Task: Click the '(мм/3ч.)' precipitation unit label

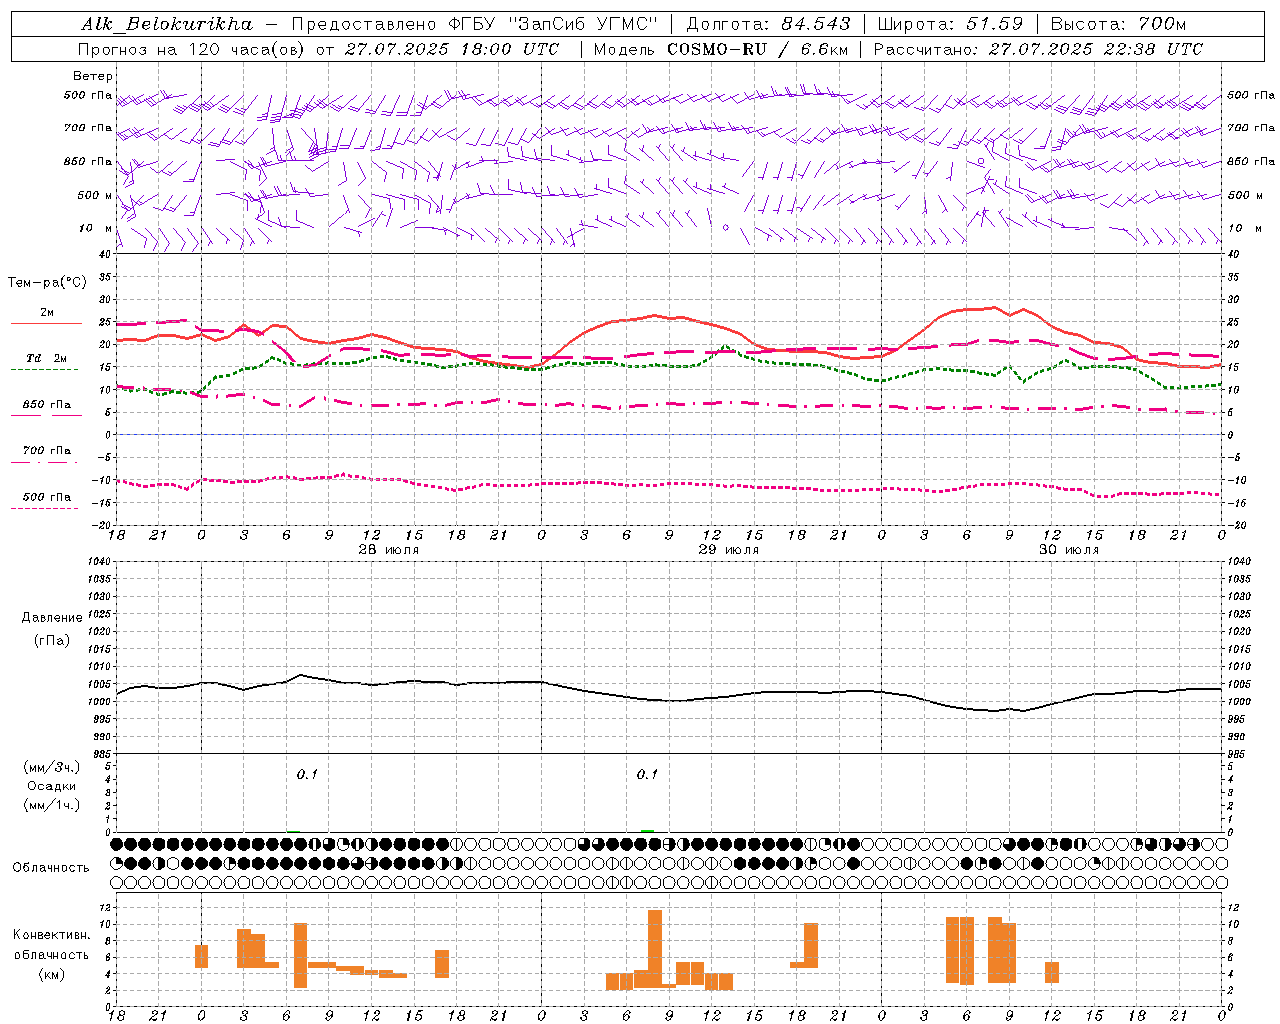Action: (x=52, y=767)
